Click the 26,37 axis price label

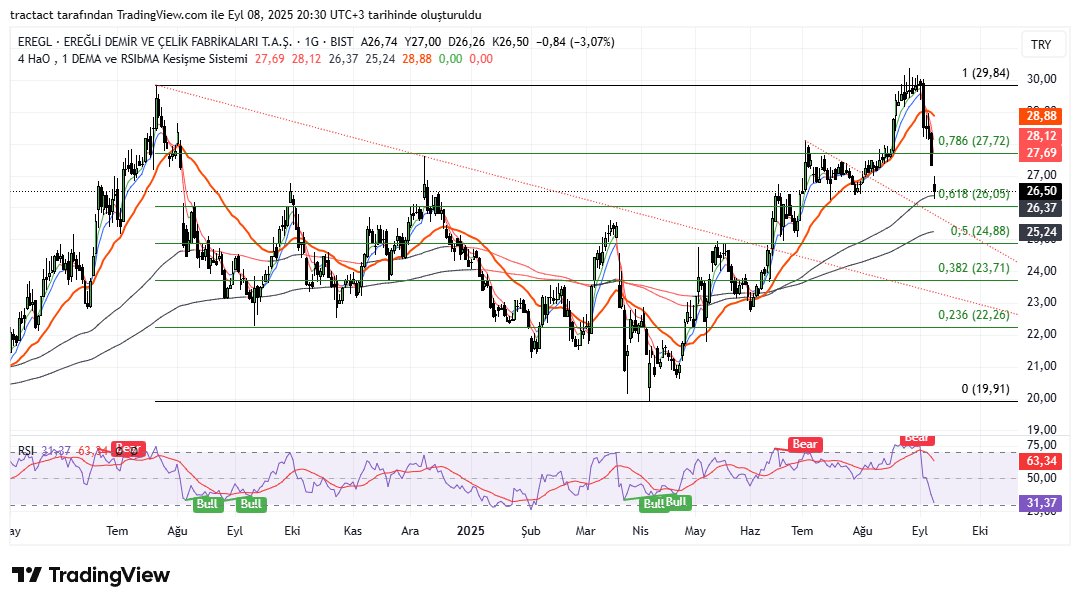(x=1041, y=208)
